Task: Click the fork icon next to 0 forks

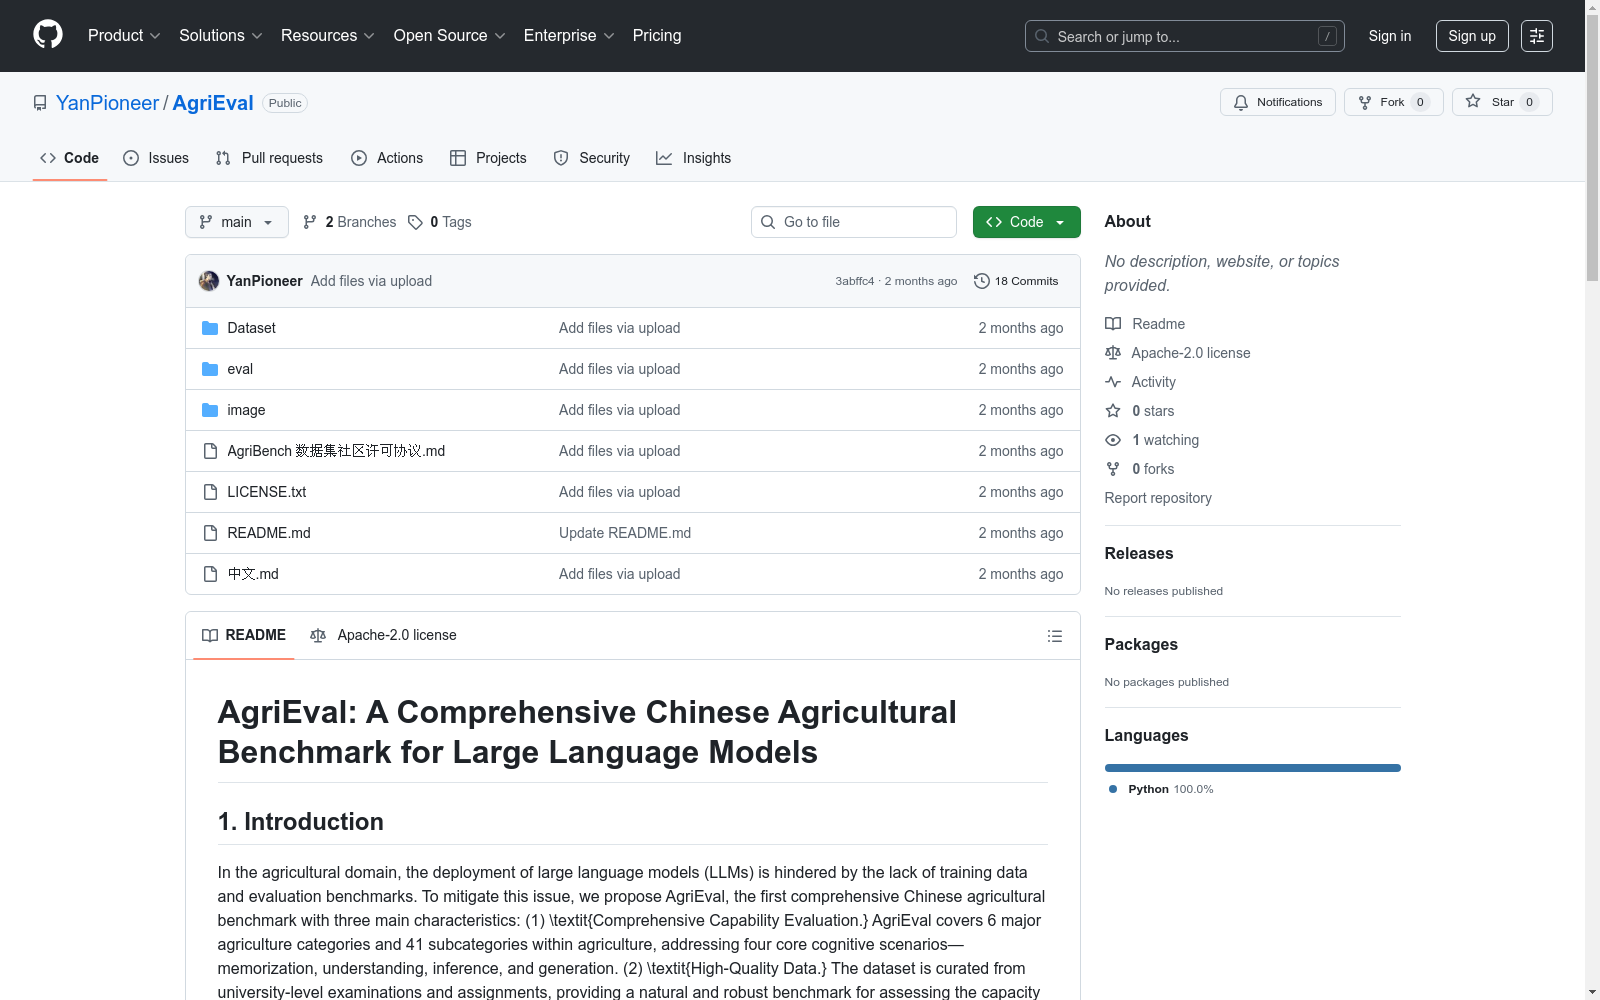Action: tap(1113, 469)
